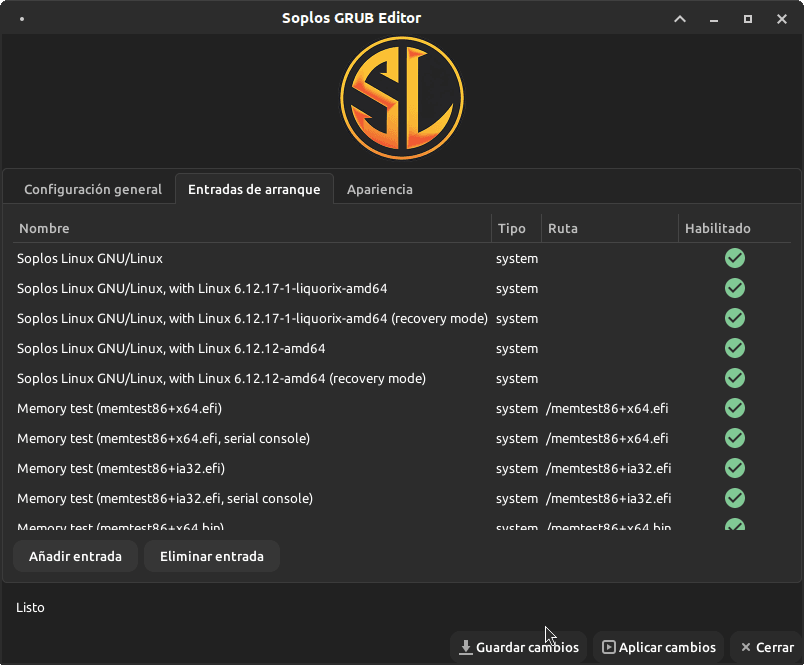Select Memory test (memtest86+ia32.efi) row name
Viewport: 804px width, 665px height.
(x=121, y=468)
